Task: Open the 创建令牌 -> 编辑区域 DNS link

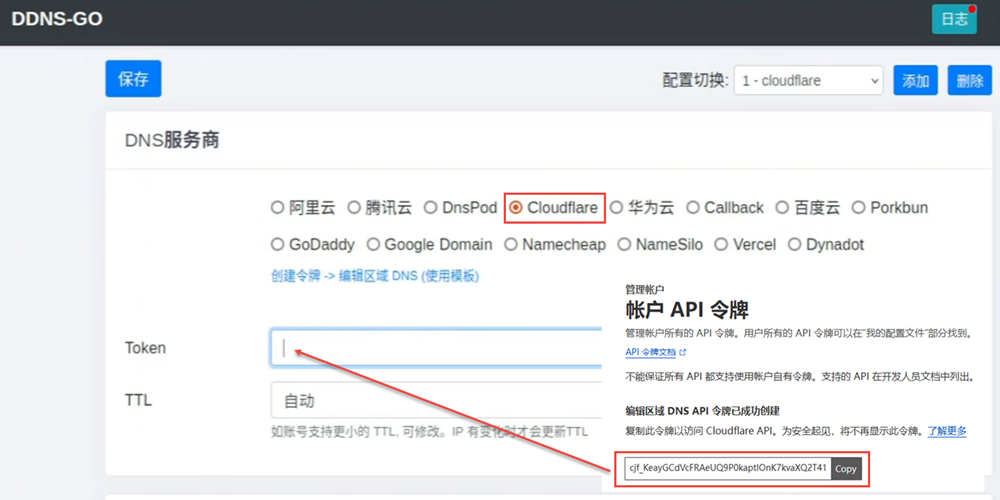Action: tap(375, 276)
